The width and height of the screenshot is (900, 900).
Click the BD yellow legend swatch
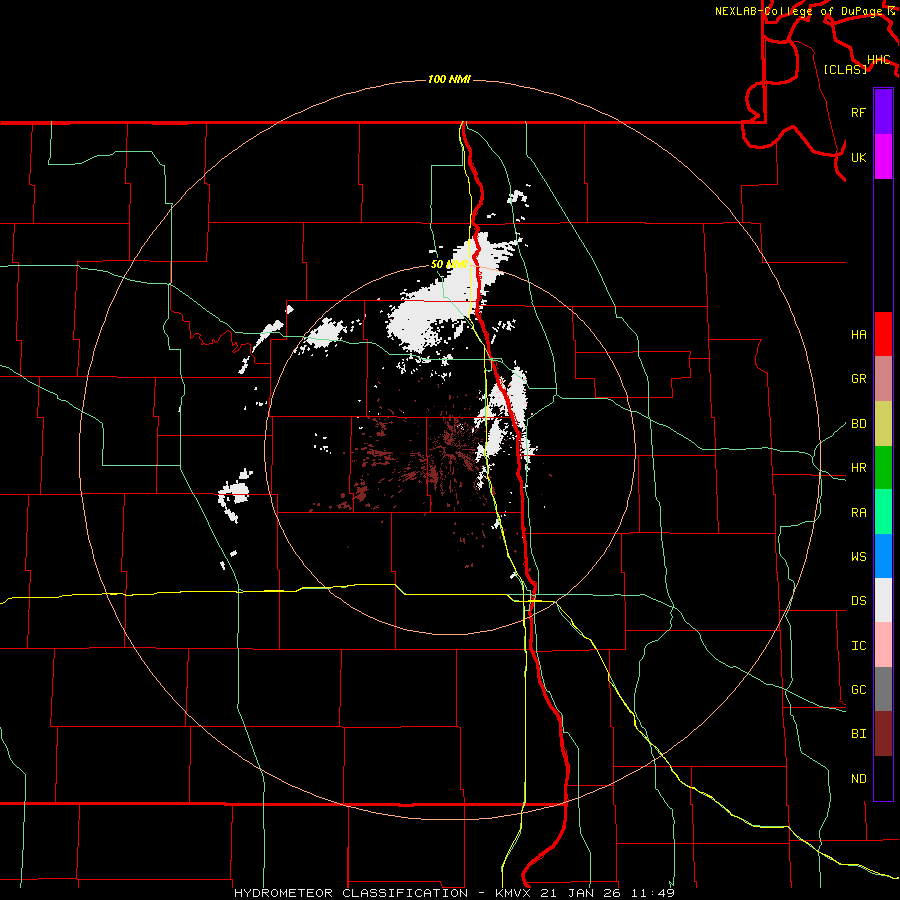tap(883, 423)
